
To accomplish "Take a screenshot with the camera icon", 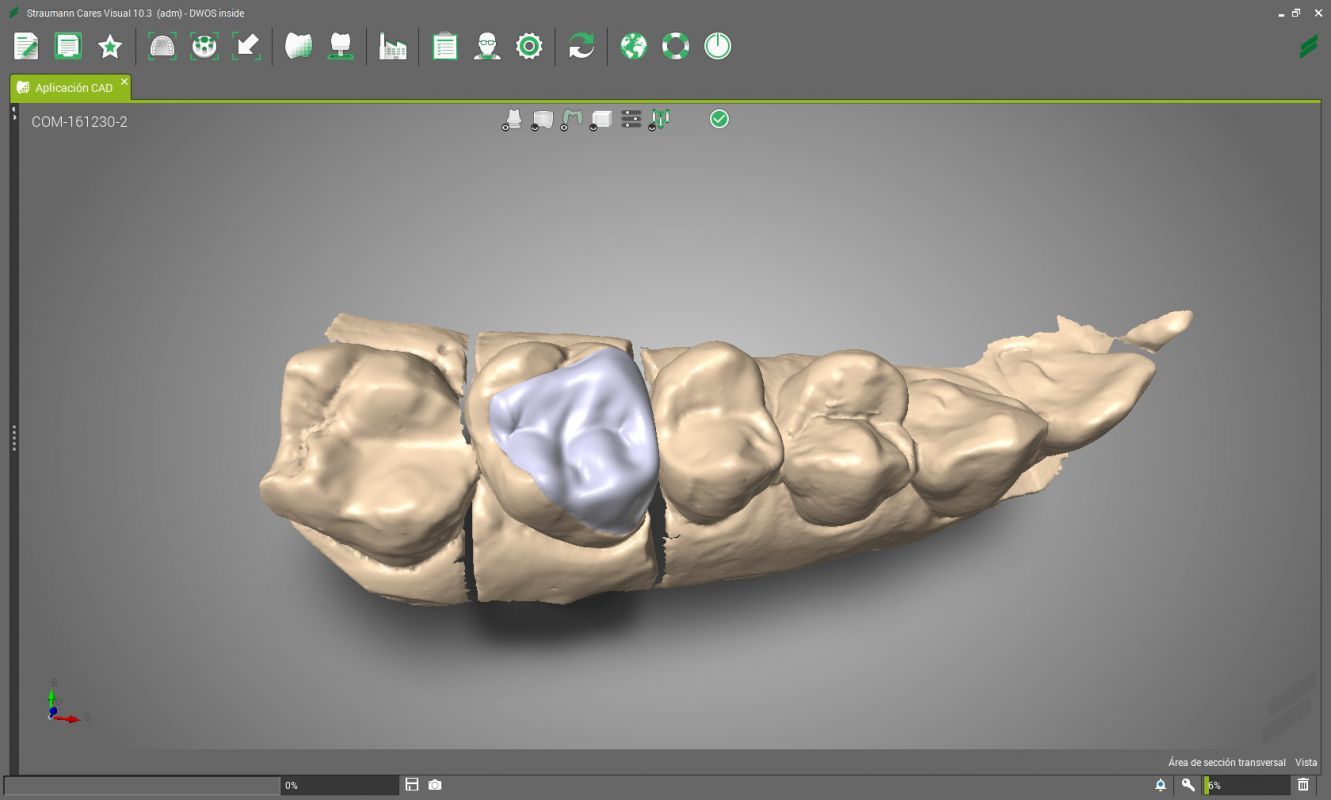I will [x=435, y=785].
